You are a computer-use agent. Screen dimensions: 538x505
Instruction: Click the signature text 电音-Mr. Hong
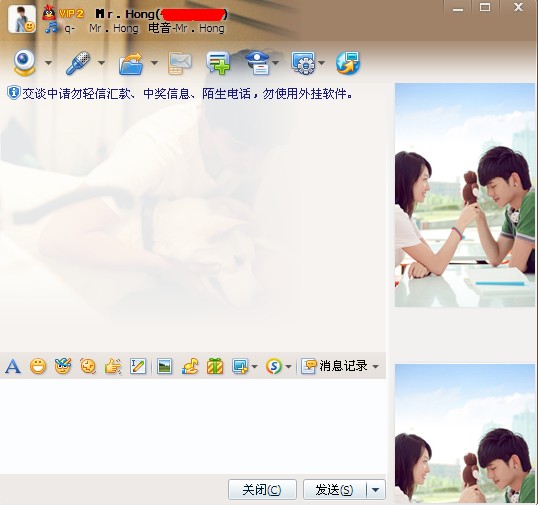point(186,28)
